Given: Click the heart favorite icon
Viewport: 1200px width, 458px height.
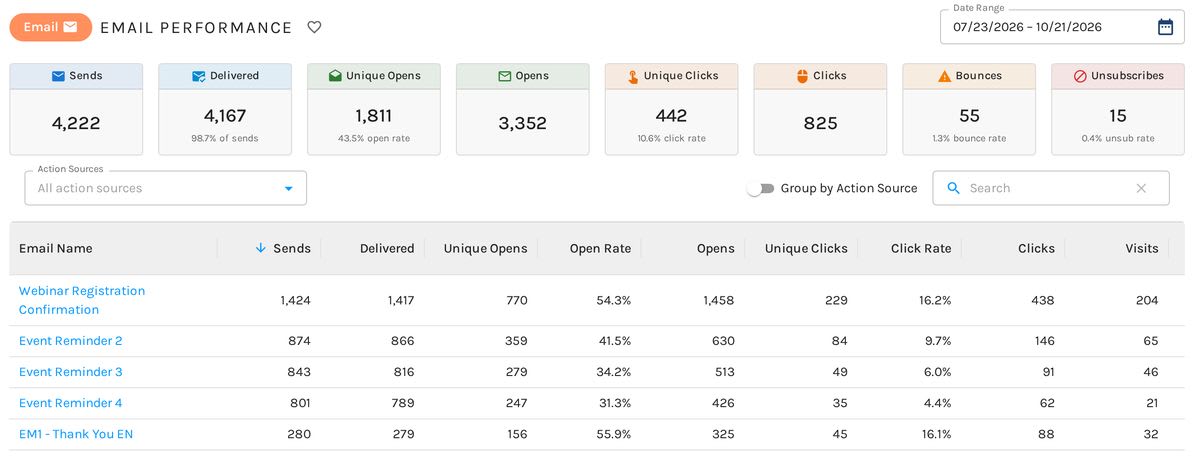Looking at the screenshot, I should click(x=314, y=27).
